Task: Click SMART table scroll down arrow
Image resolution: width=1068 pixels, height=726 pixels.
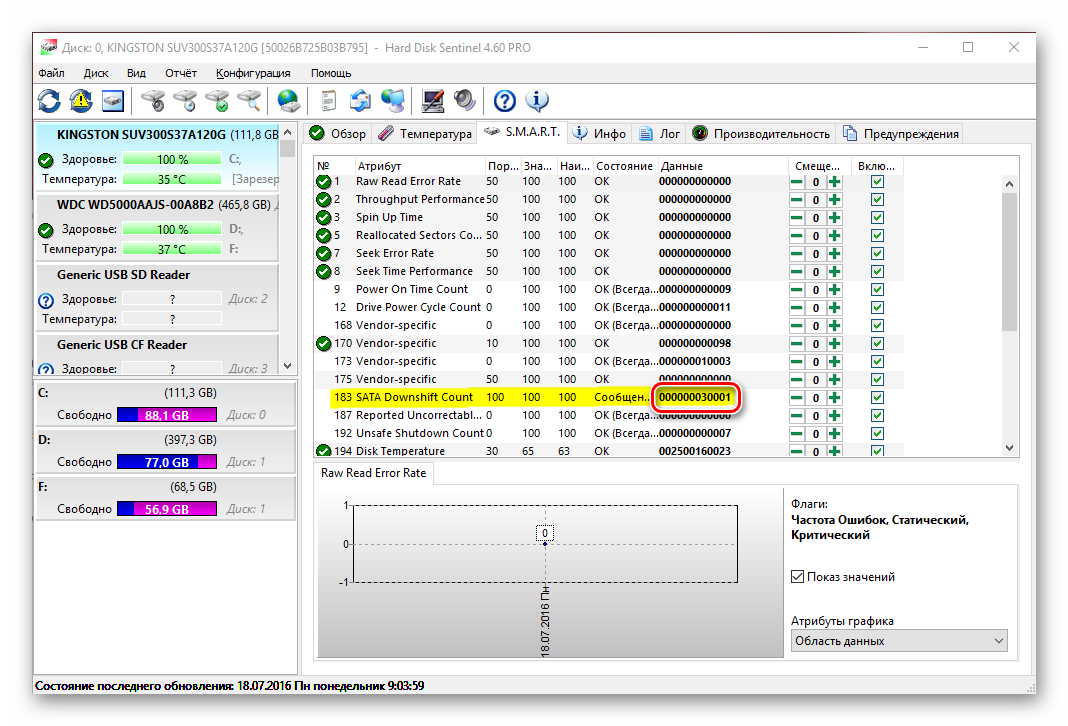Action: coord(1009,448)
